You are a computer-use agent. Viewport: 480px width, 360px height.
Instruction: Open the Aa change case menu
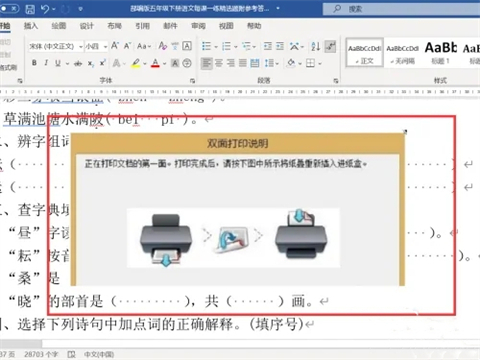tap(144, 46)
